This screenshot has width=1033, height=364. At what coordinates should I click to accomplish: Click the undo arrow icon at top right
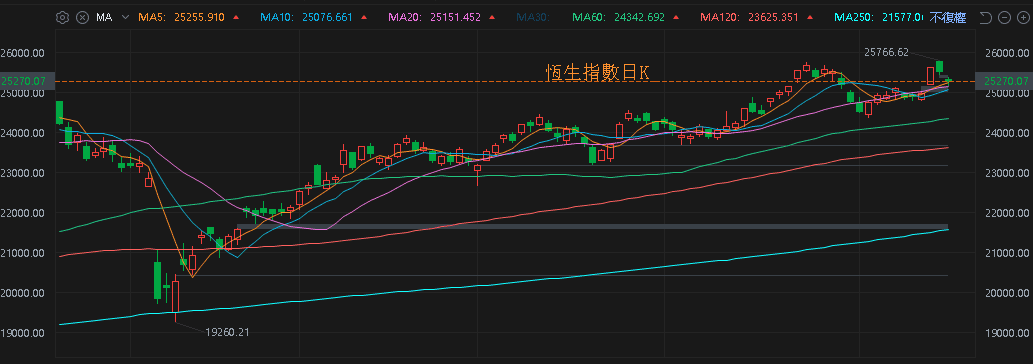(x=986, y=18)
